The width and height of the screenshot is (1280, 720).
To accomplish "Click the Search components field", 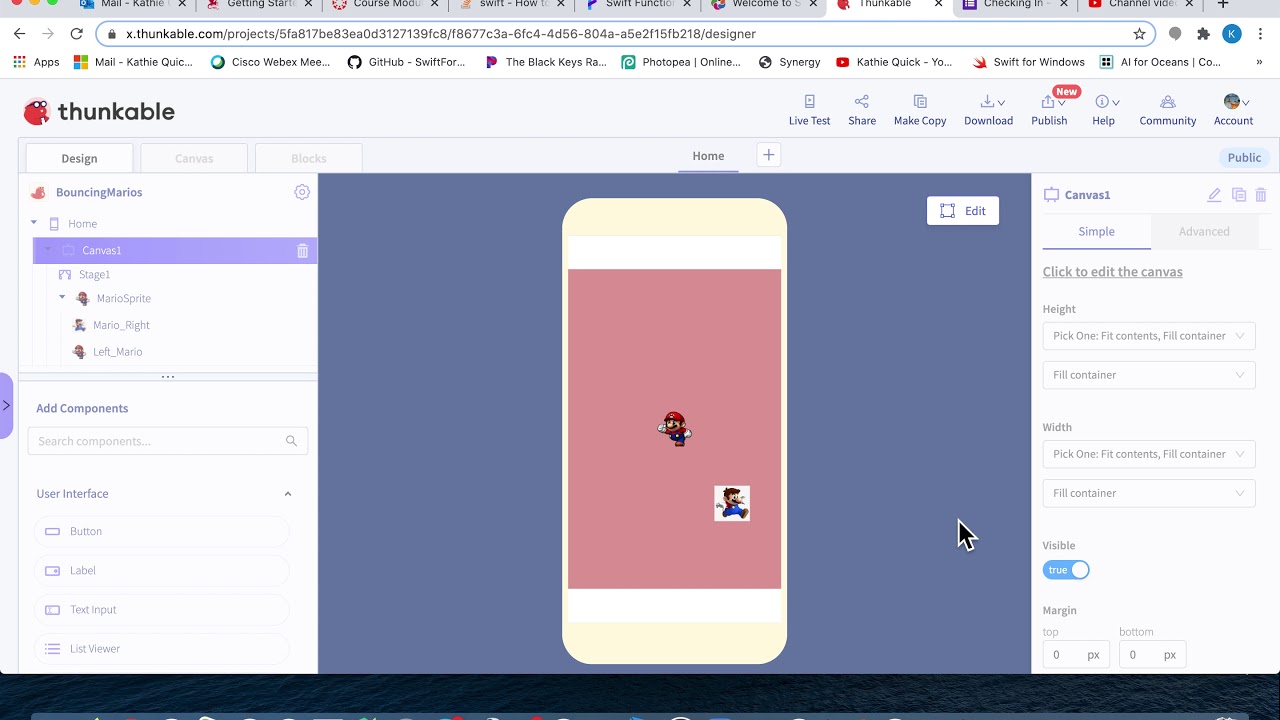I will point(168,441).
